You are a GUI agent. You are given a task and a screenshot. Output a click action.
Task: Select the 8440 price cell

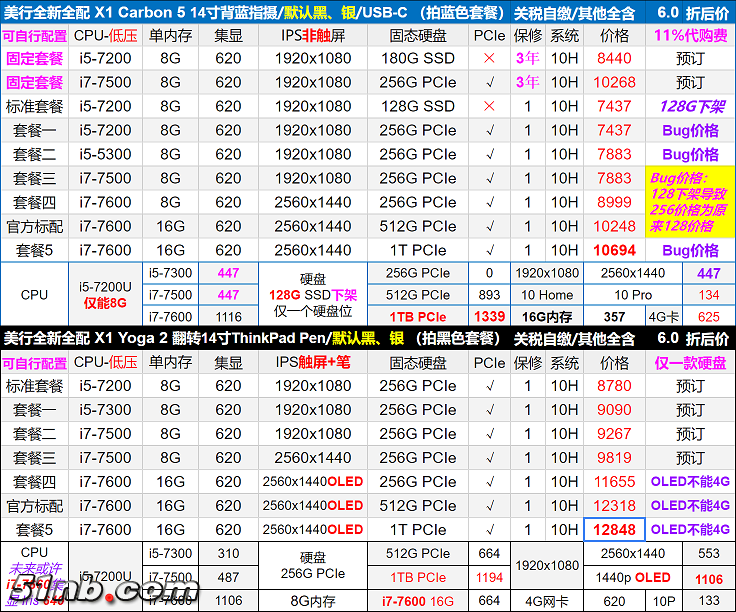click(614, 58)
